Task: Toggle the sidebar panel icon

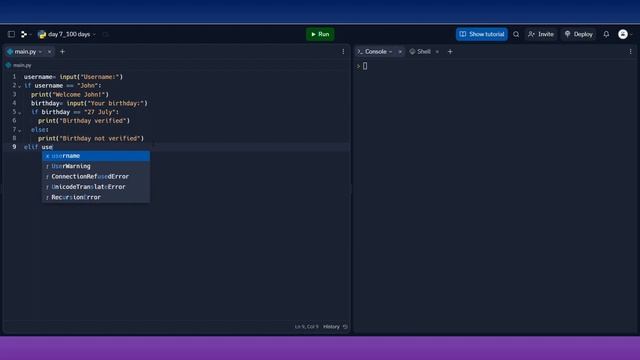Action: pyautogui.click(x=11, y=34)
